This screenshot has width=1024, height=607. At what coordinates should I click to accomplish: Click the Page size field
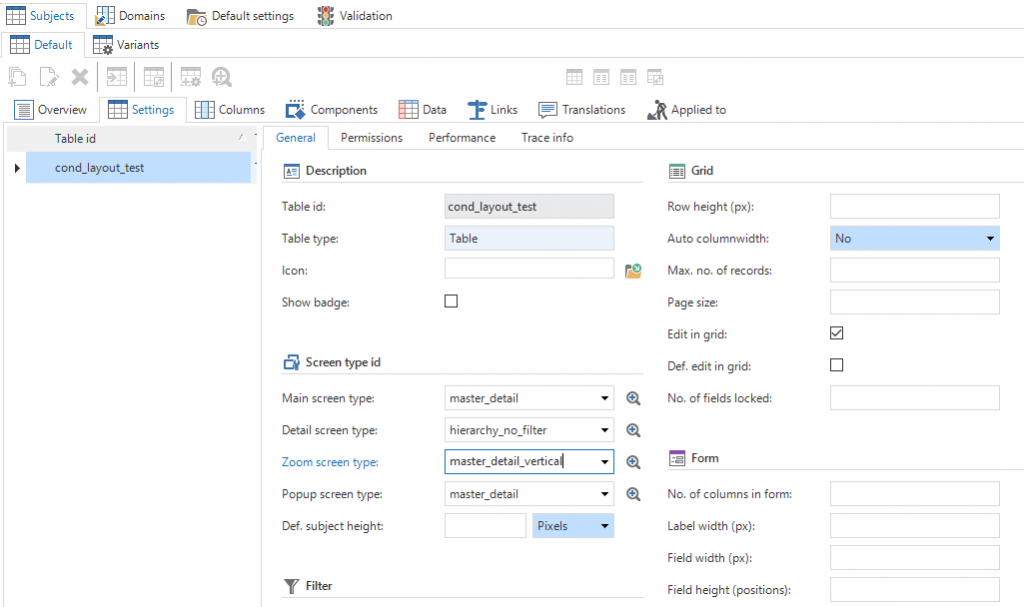(914, 302)
